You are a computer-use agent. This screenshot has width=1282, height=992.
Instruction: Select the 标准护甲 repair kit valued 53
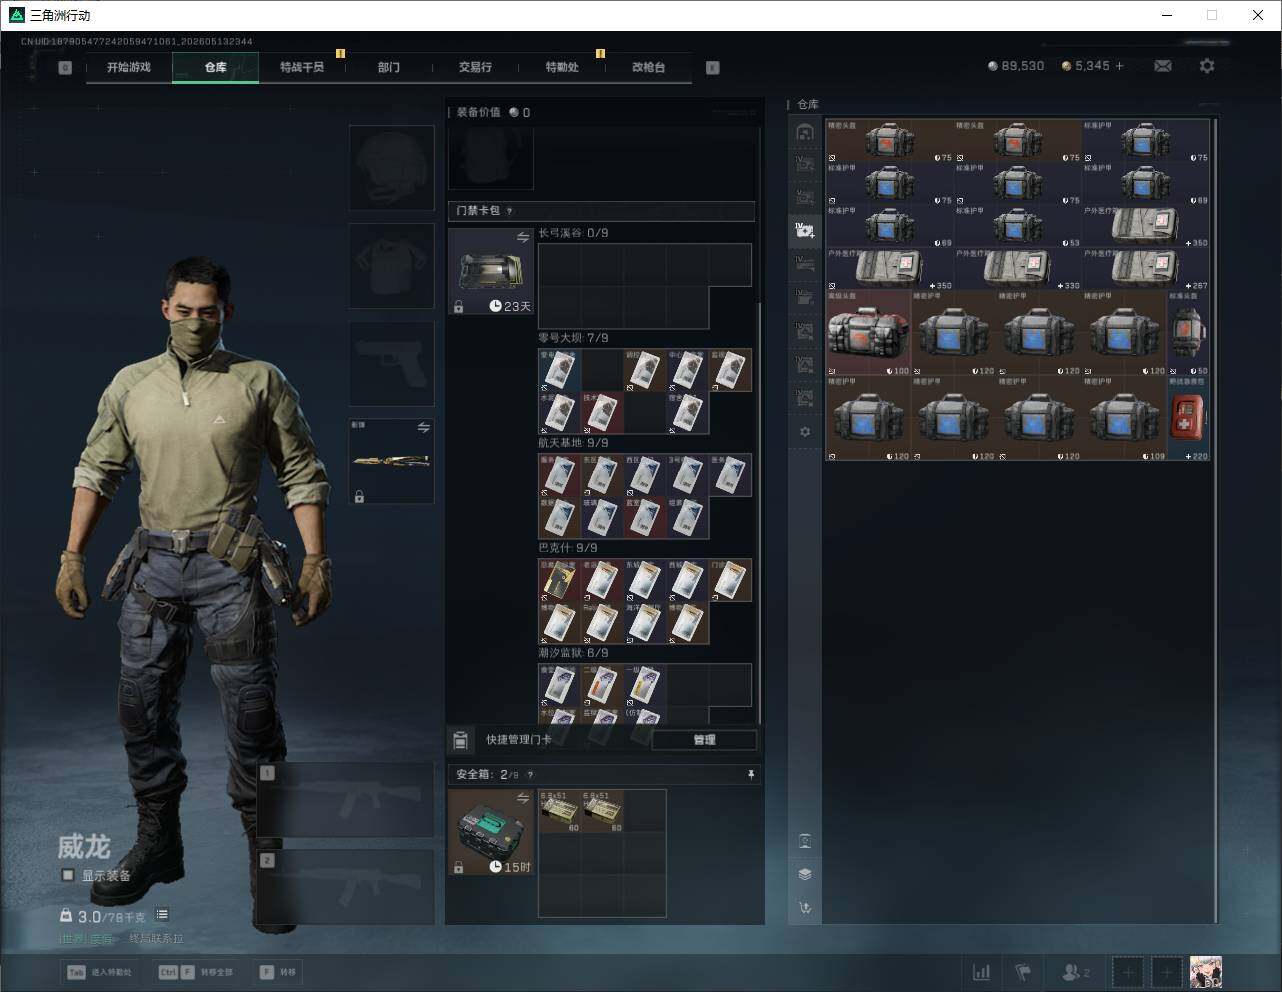1018,227
